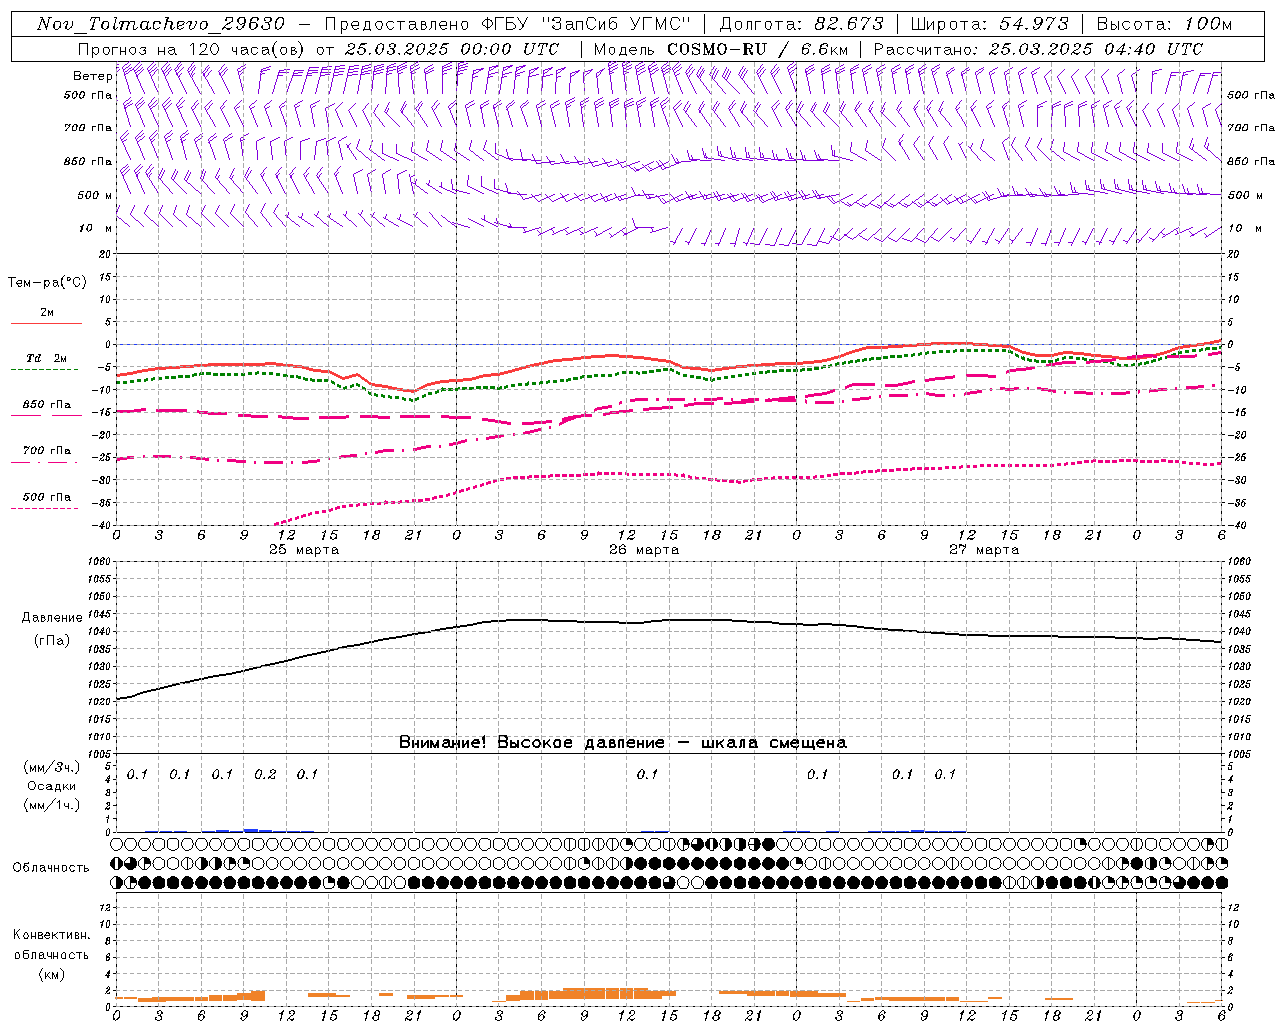Image resolution: width=1280 pixels, height=1024 pixels.
Task: Select the 10 м wind level label on left
Action: click(96, 228)
